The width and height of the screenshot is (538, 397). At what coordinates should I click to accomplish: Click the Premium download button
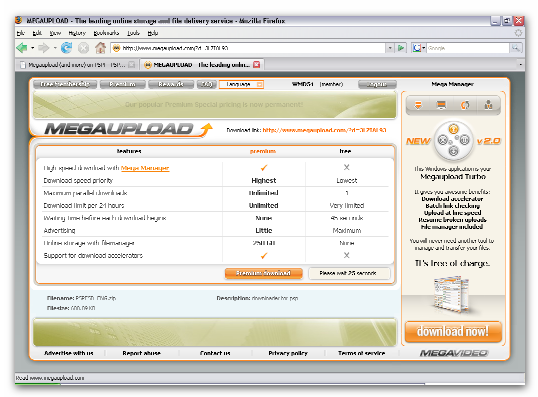264,273
